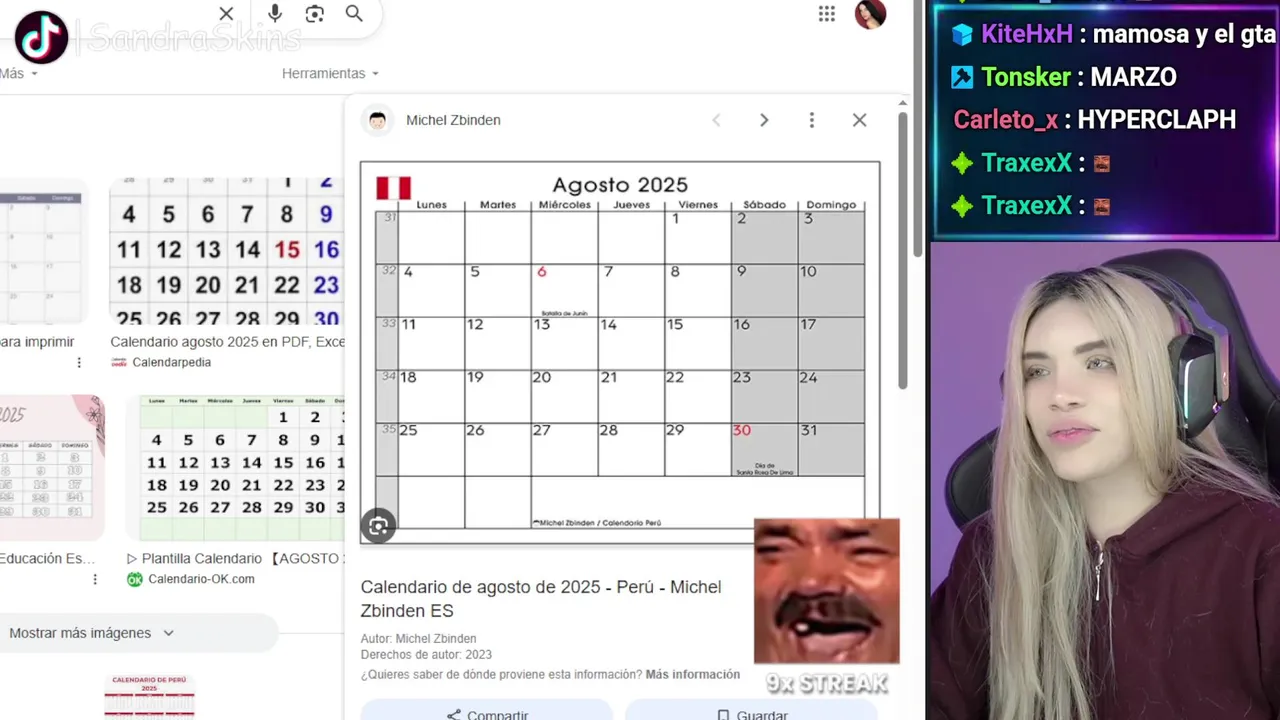Click the Calendarpedia favicon
The width and height of the screenshot is (1280, 720).
coord(119,363)
